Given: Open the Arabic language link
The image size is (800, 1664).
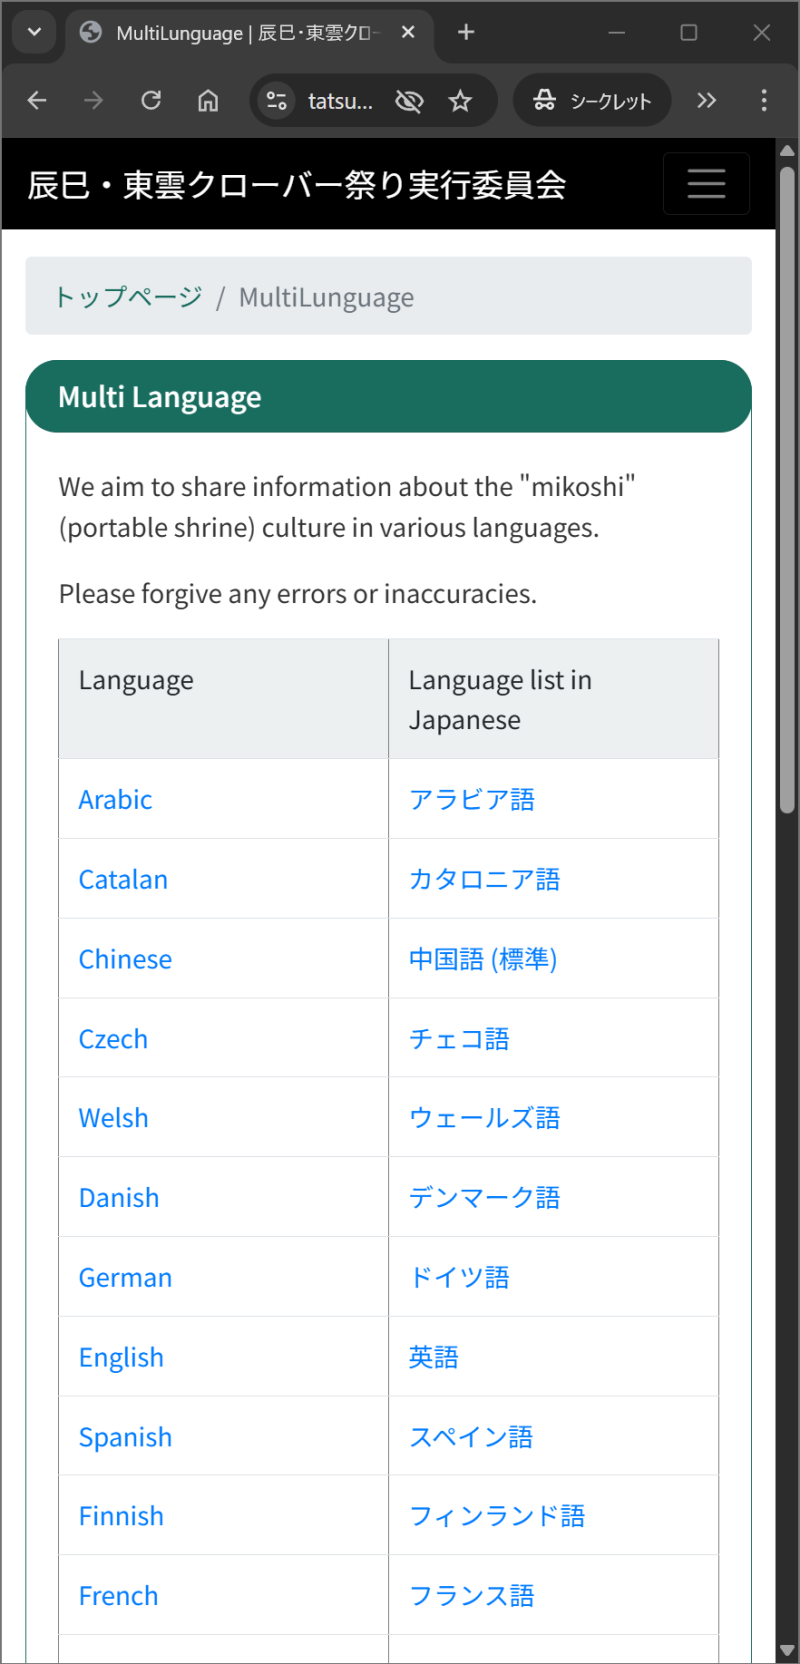Looking at the screenshot, I should click(x=116, y=800).
